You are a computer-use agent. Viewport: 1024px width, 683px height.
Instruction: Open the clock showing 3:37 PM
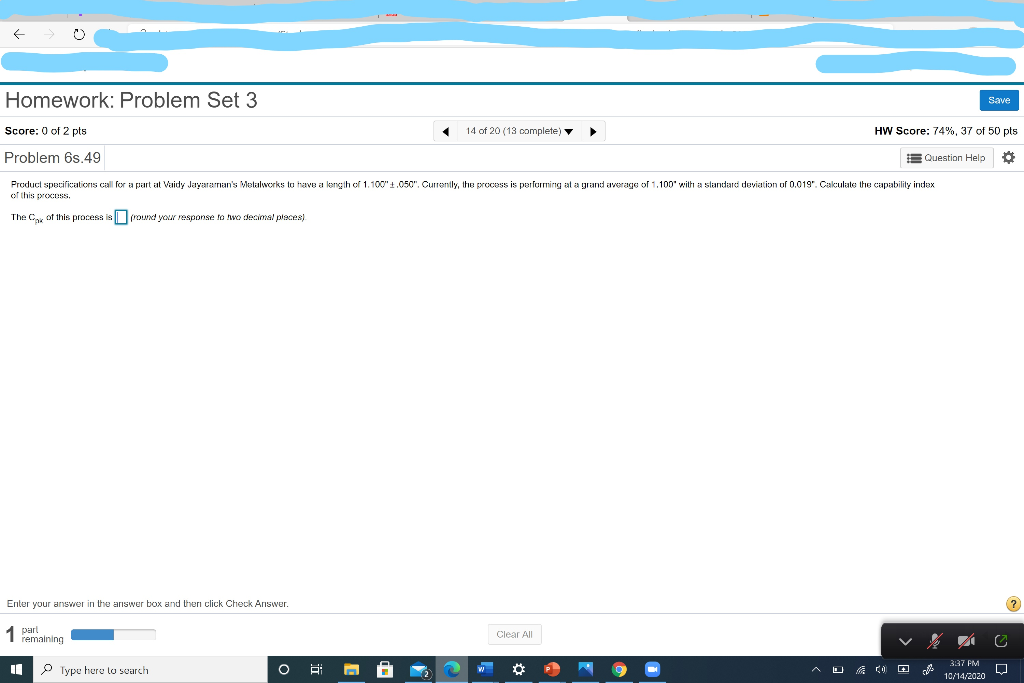click(964, 669)
